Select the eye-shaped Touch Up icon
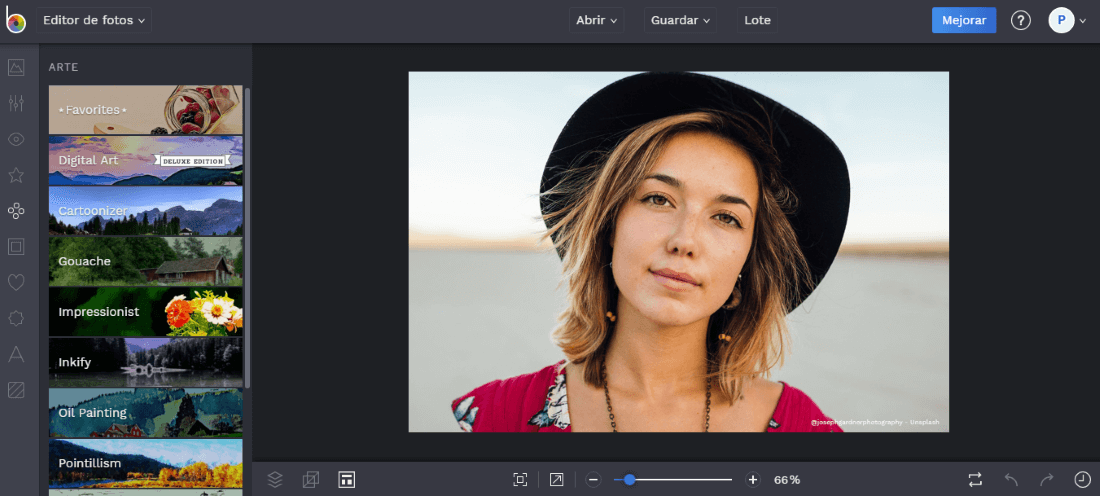The height and width of the screenshot is (496, 1100). [16, 139]
